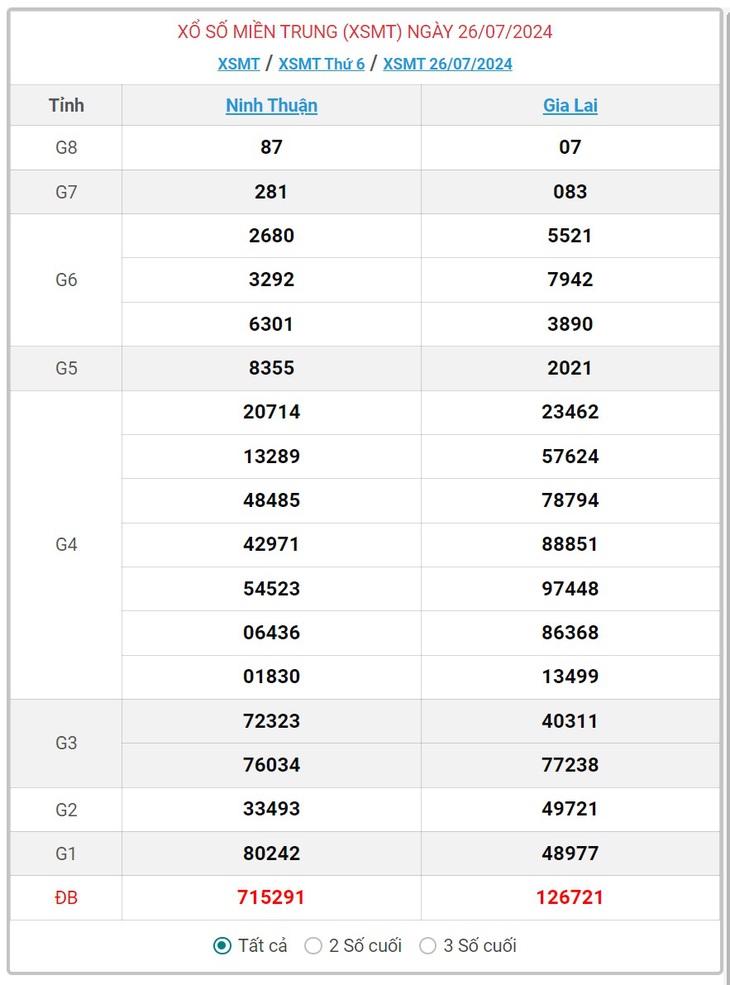Click the G8 result 87 for Ninh Thuận

(271, 147)
